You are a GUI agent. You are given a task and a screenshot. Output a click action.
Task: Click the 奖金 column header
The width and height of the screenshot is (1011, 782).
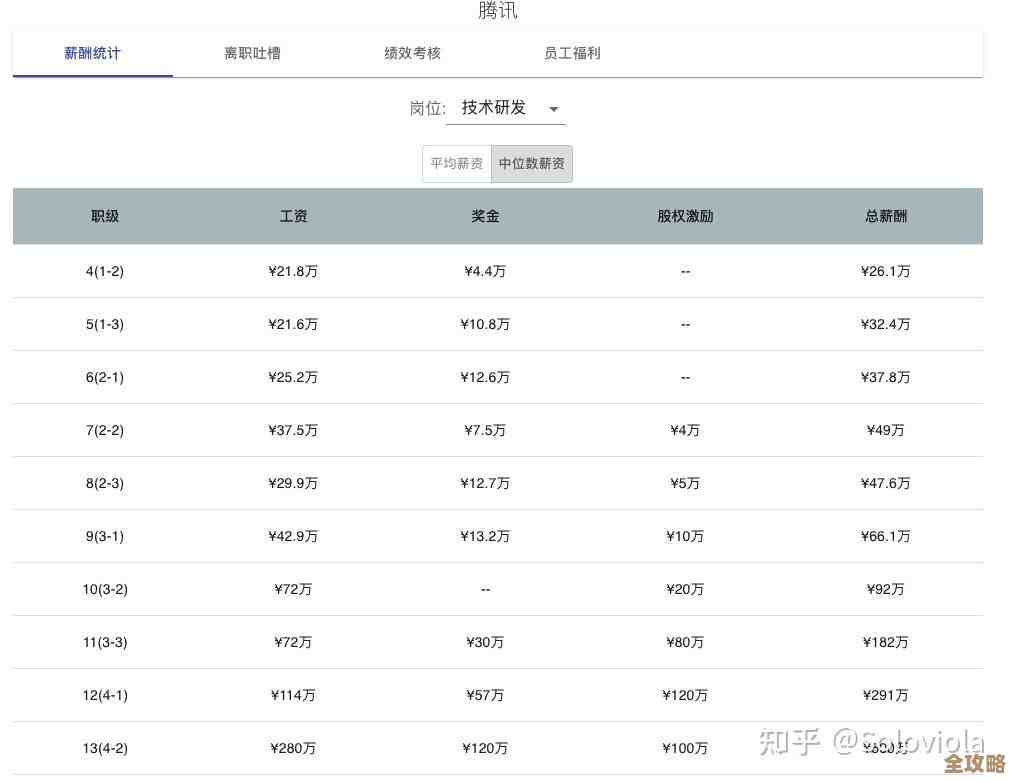point(485,216)
